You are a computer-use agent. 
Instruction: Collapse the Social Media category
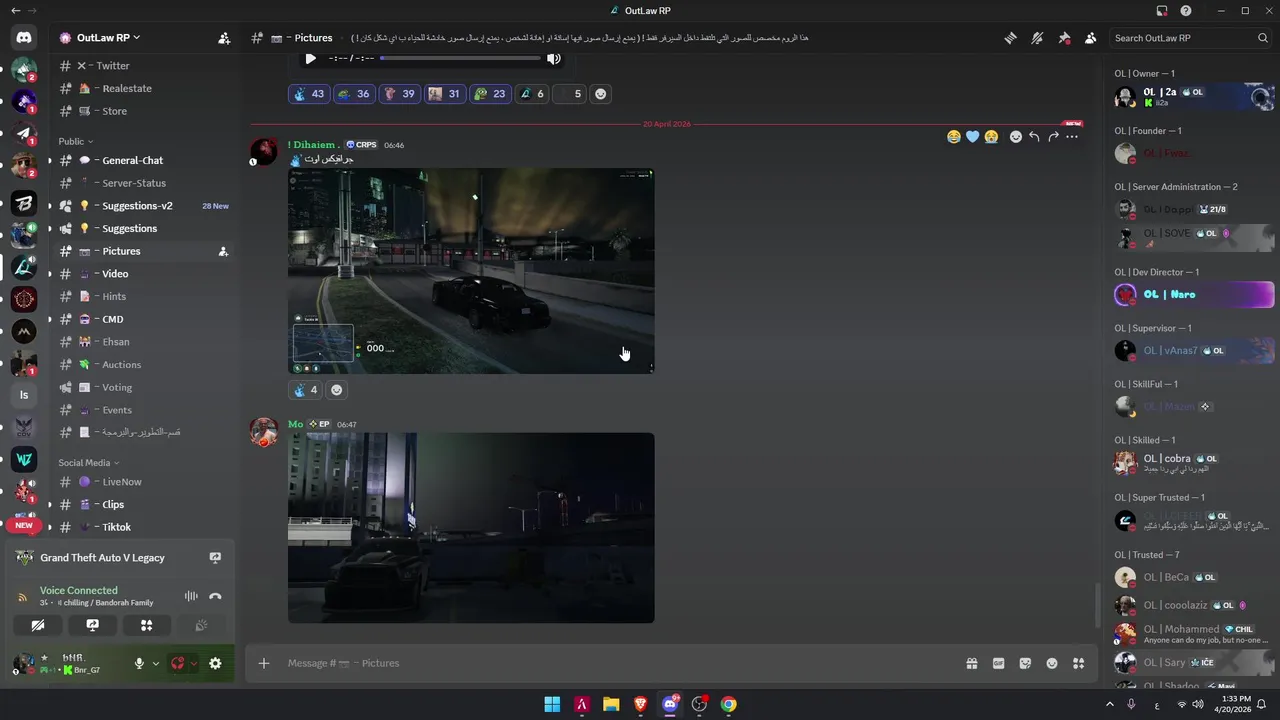(88, 463)
